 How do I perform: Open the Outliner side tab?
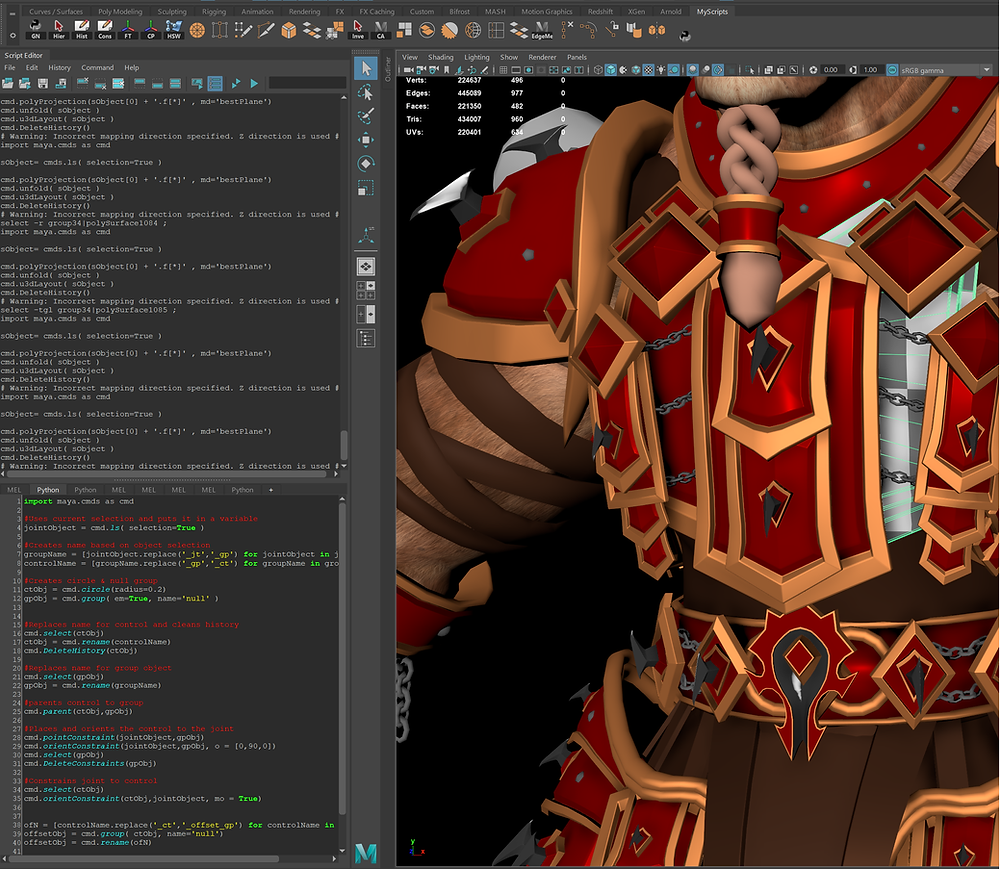(388, 69)
